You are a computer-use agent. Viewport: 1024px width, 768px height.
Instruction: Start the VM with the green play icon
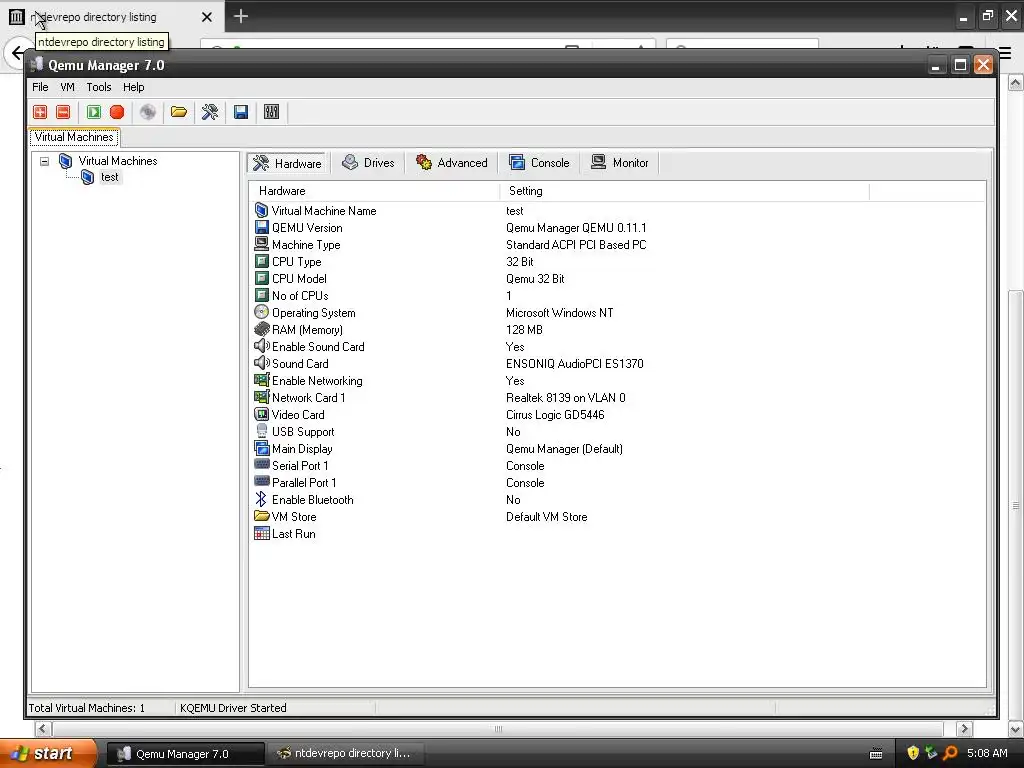click(94, 112)
